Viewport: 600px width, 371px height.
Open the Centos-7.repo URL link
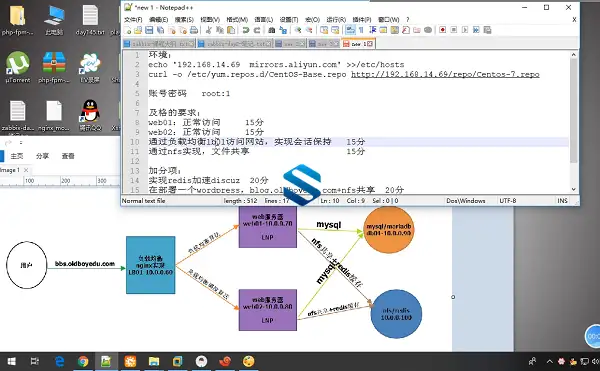445,74
